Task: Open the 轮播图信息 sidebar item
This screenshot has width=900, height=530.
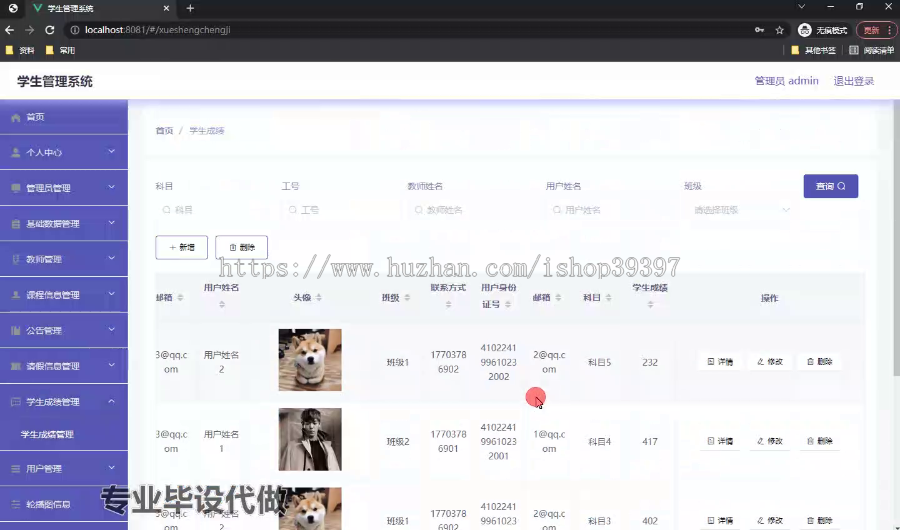Action: coord(64,504)
